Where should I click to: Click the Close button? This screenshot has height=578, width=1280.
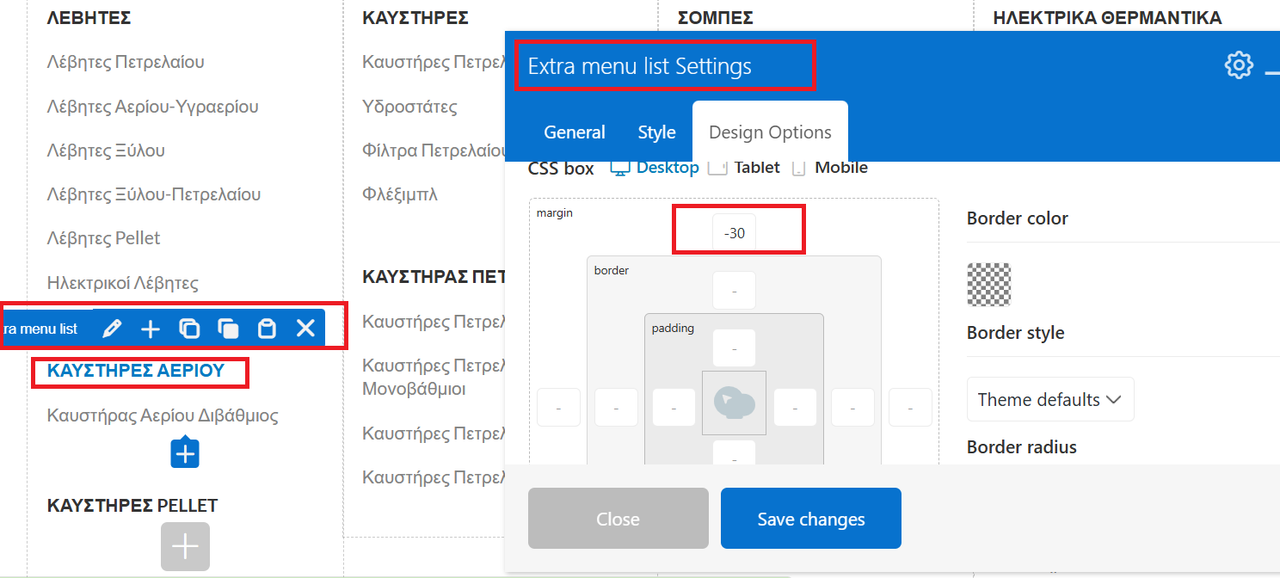point(618,518)
